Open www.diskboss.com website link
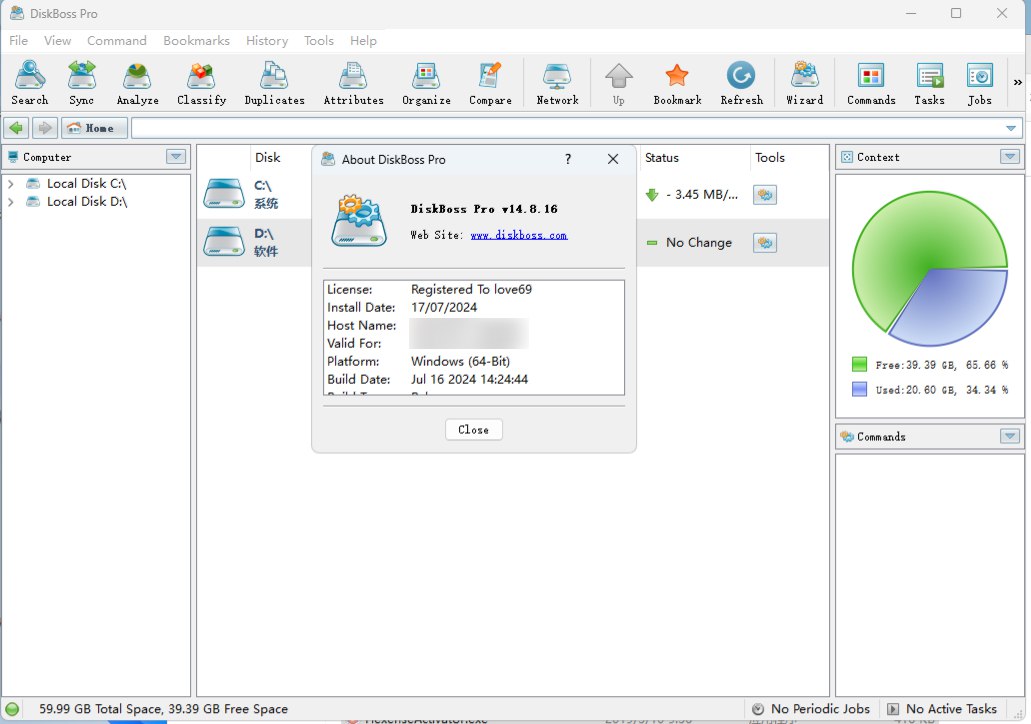 click(x=519, y=235)
